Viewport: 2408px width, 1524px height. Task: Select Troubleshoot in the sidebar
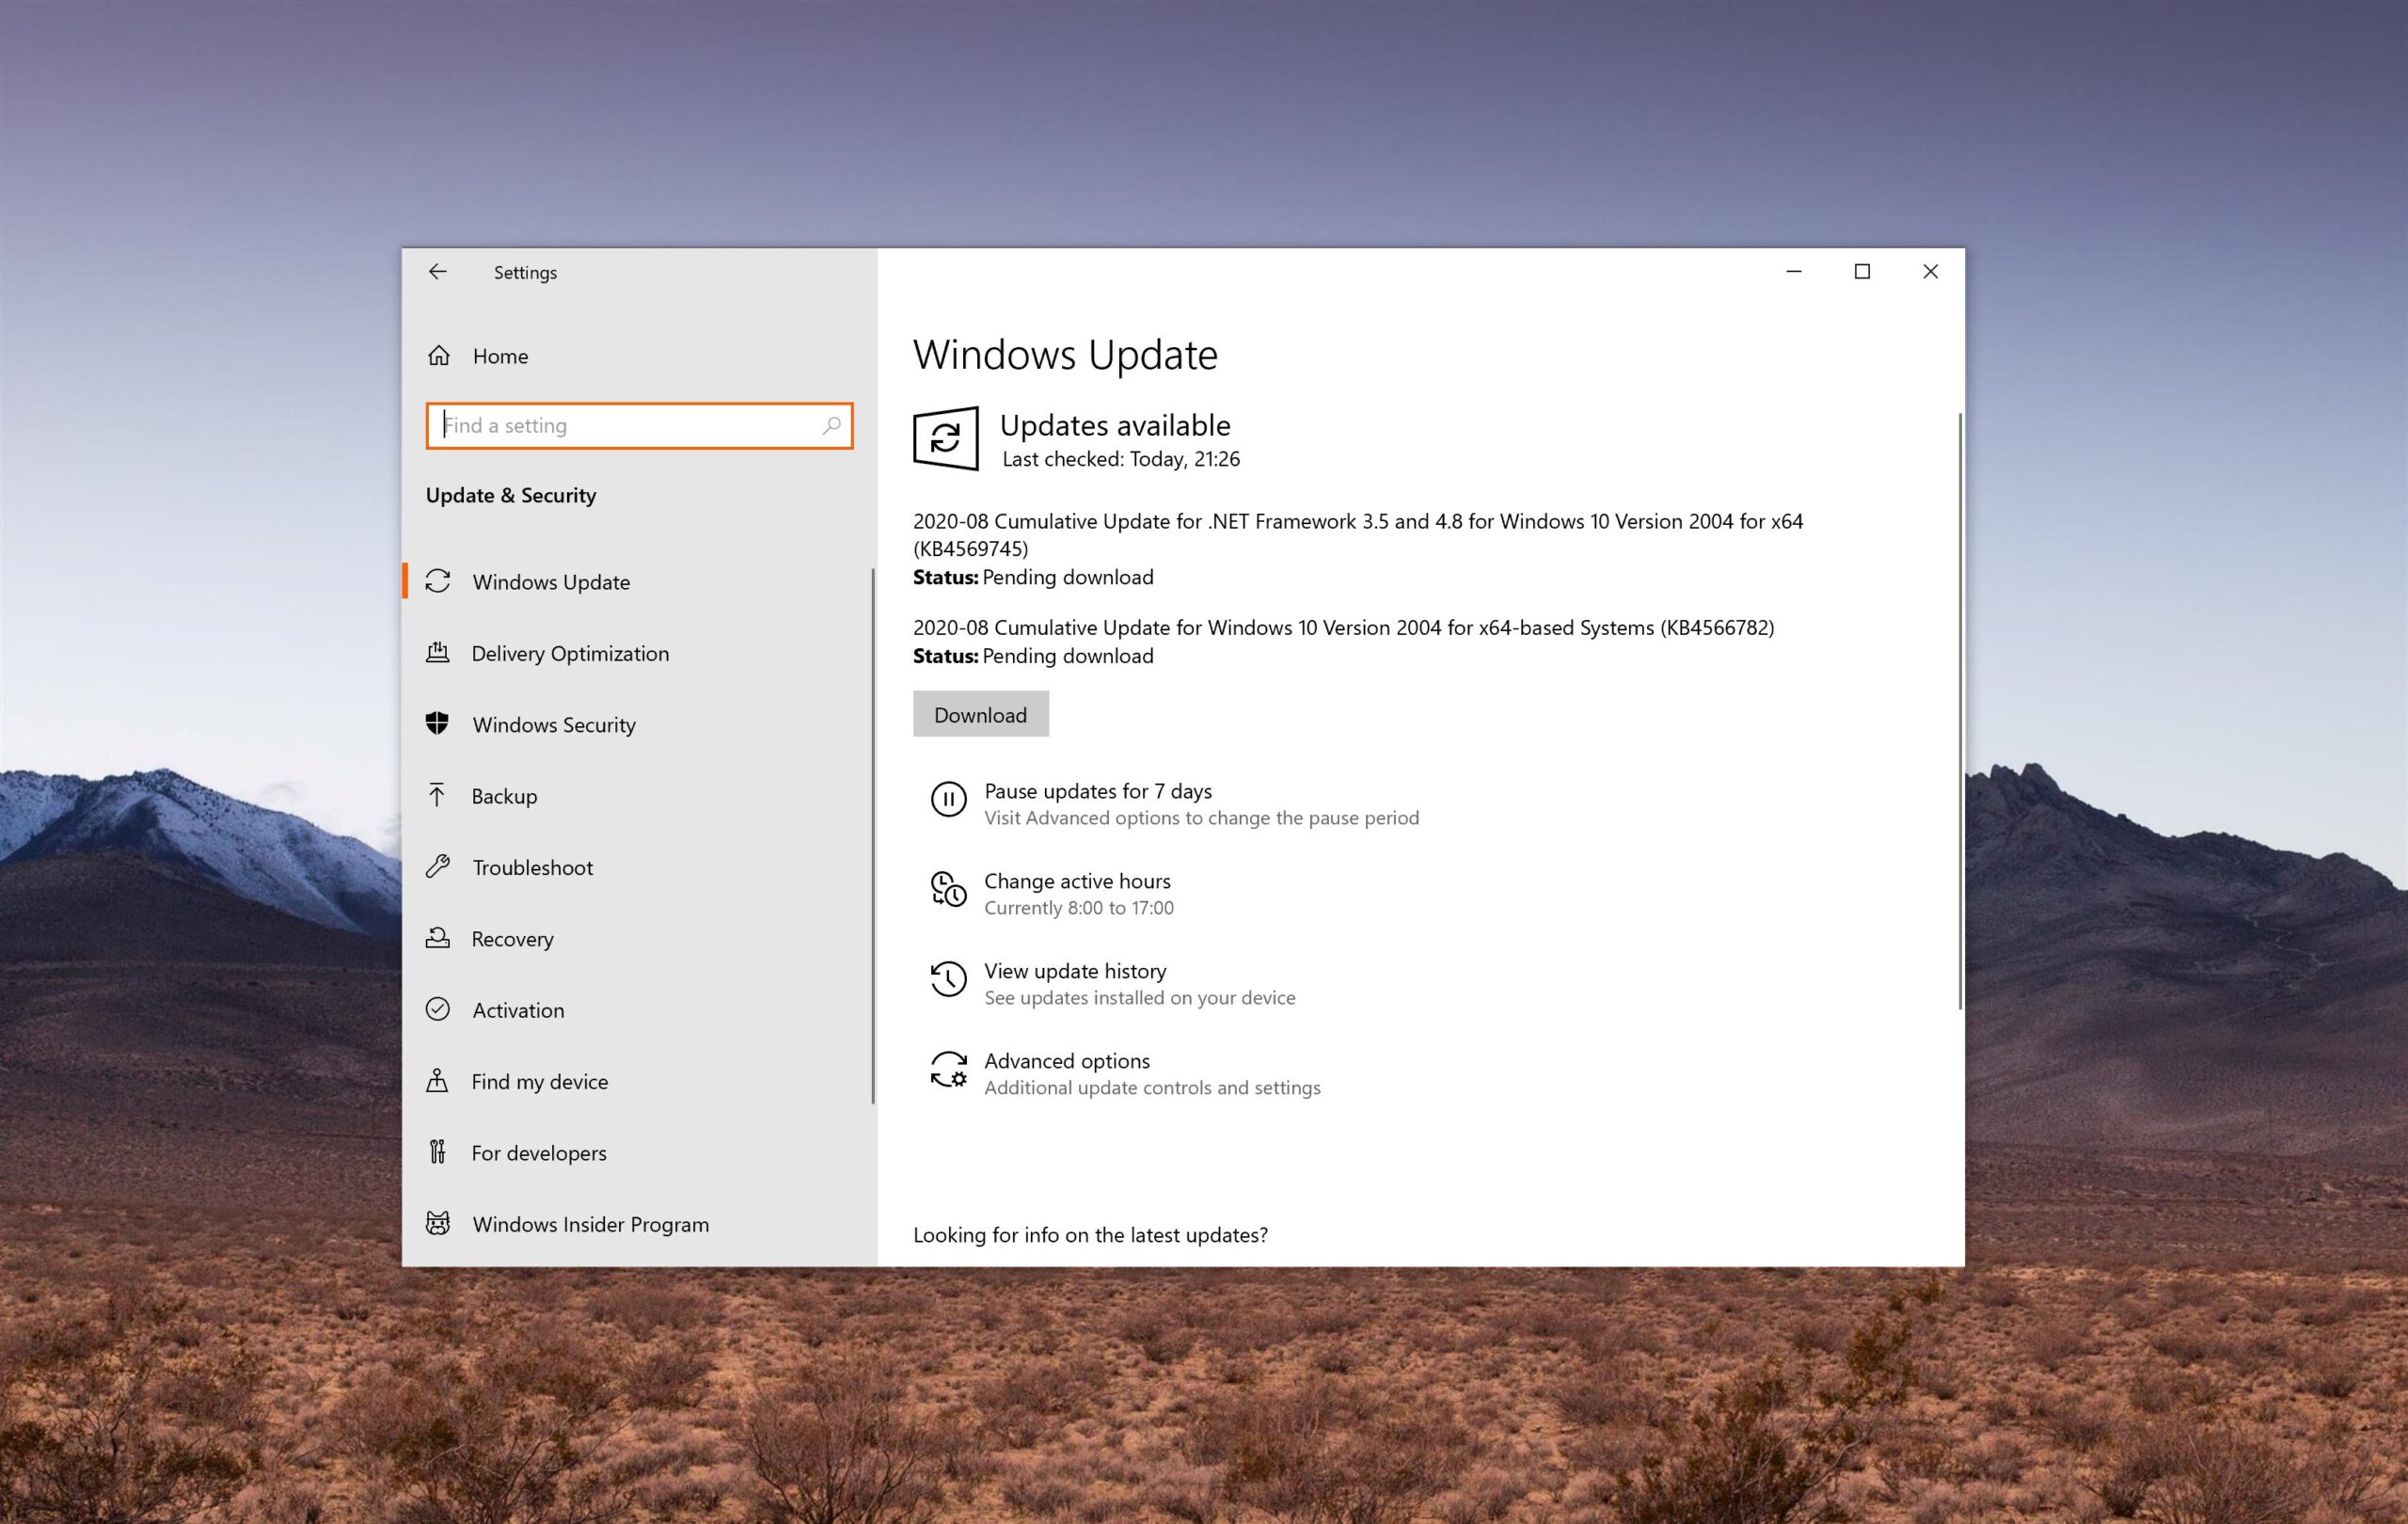[x=638, y=867]
